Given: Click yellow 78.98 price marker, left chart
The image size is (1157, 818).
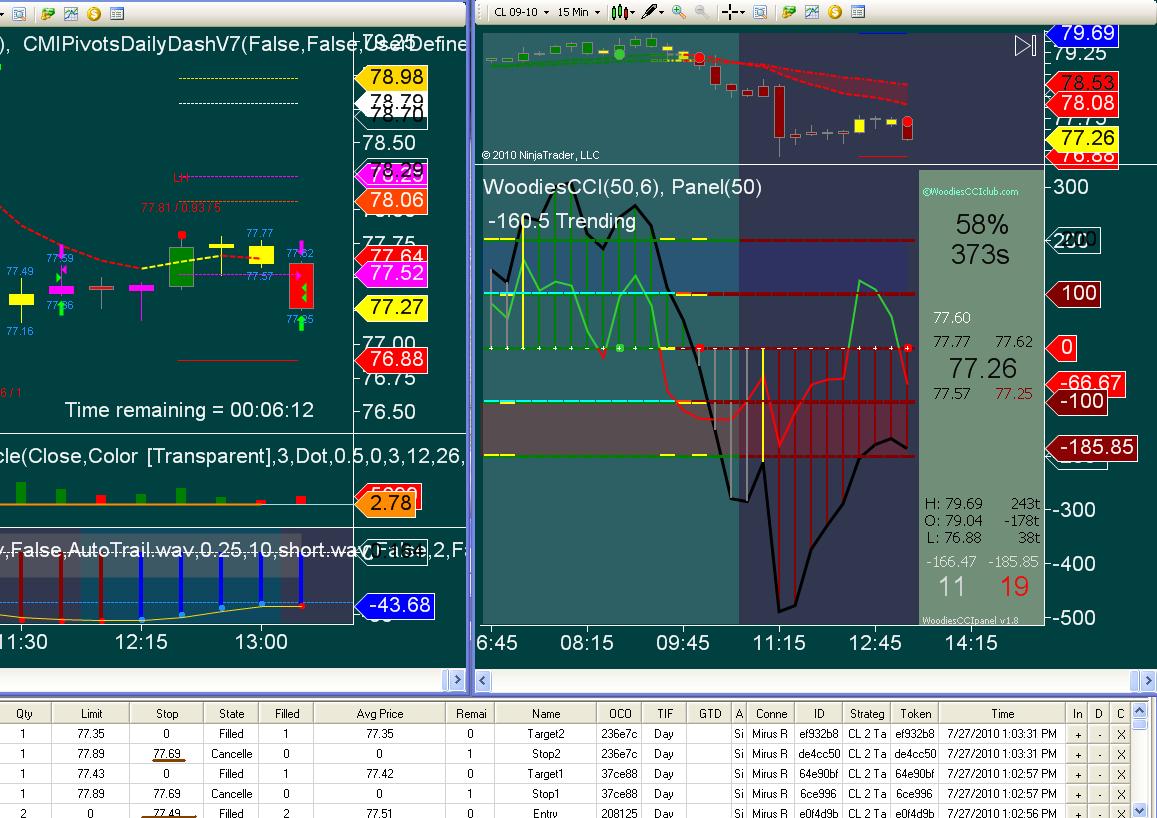Looking at the screenshot, I should pos(391,77).
